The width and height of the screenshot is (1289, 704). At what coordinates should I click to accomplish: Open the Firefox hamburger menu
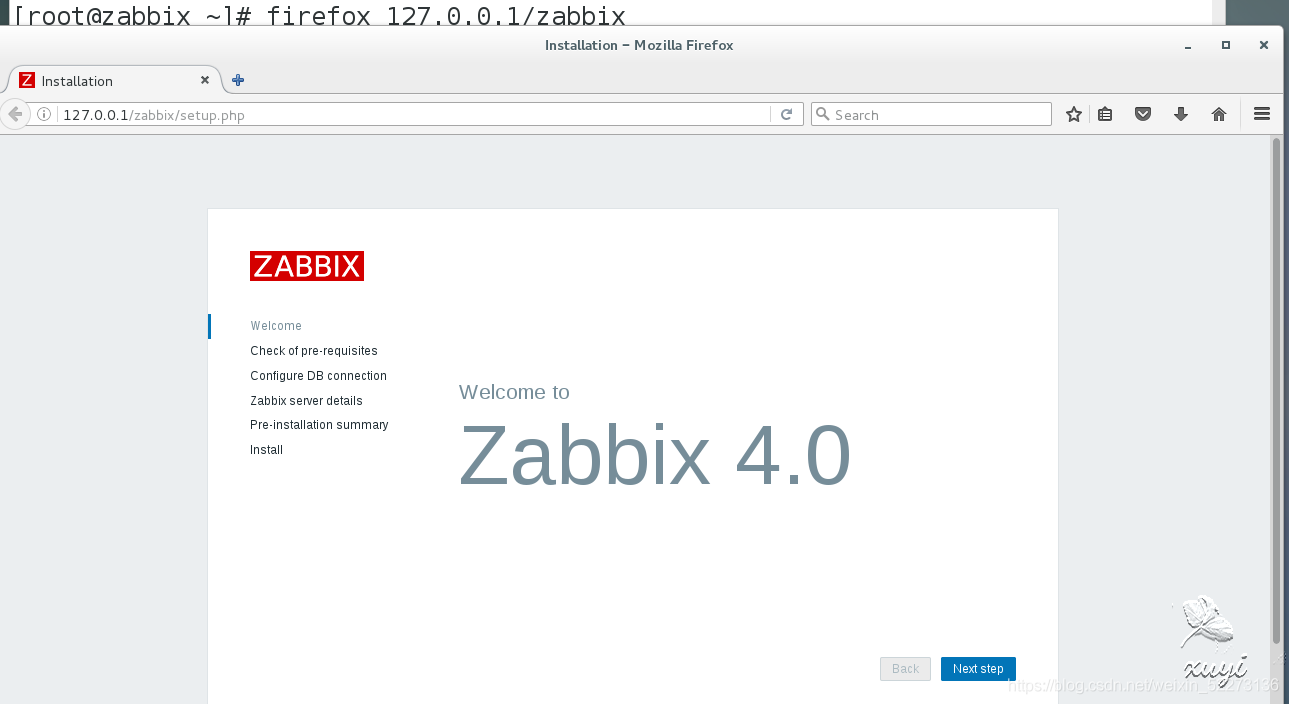point(1262,115)
